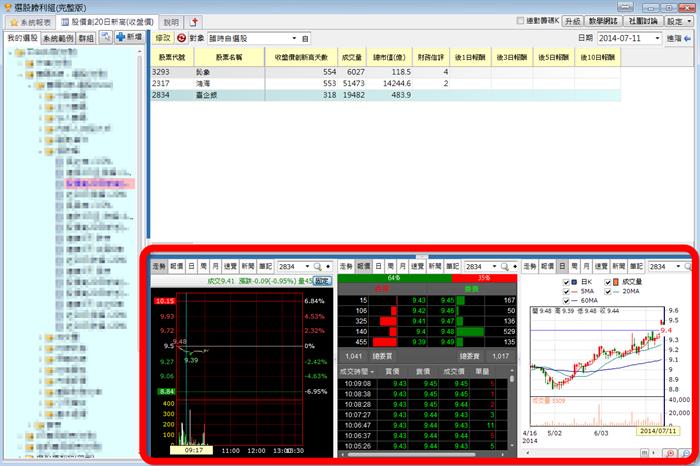700x466 pixels.
Task: Click magnifier icon in middle quote panel
Action: 503,267
